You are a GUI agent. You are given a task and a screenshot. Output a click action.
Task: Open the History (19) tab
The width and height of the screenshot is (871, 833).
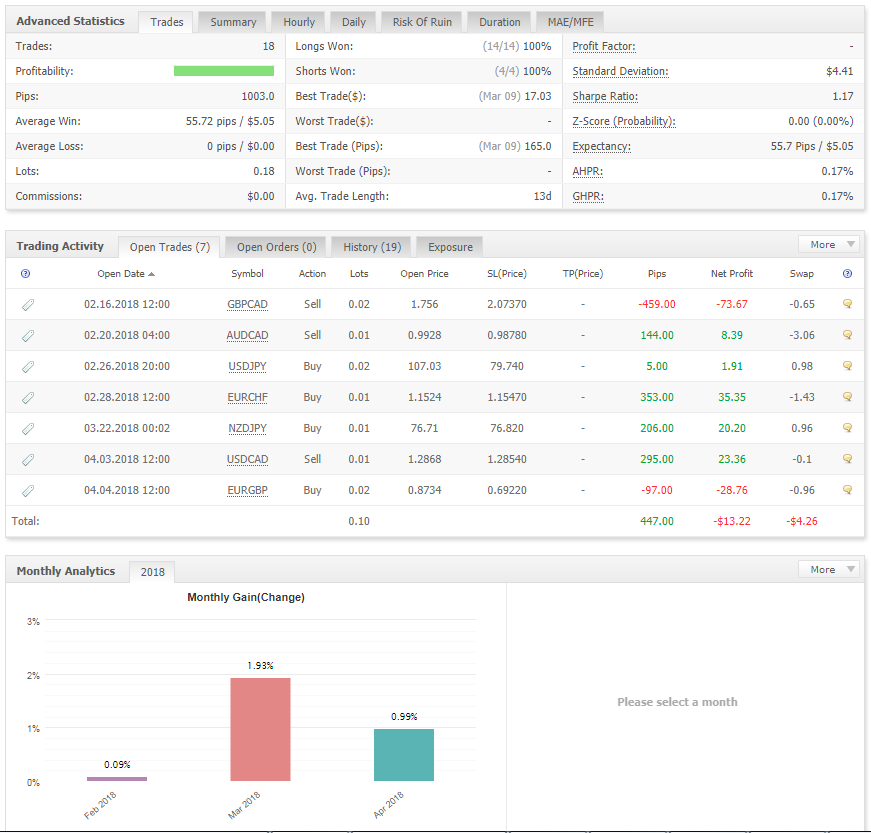pos(371,247)
